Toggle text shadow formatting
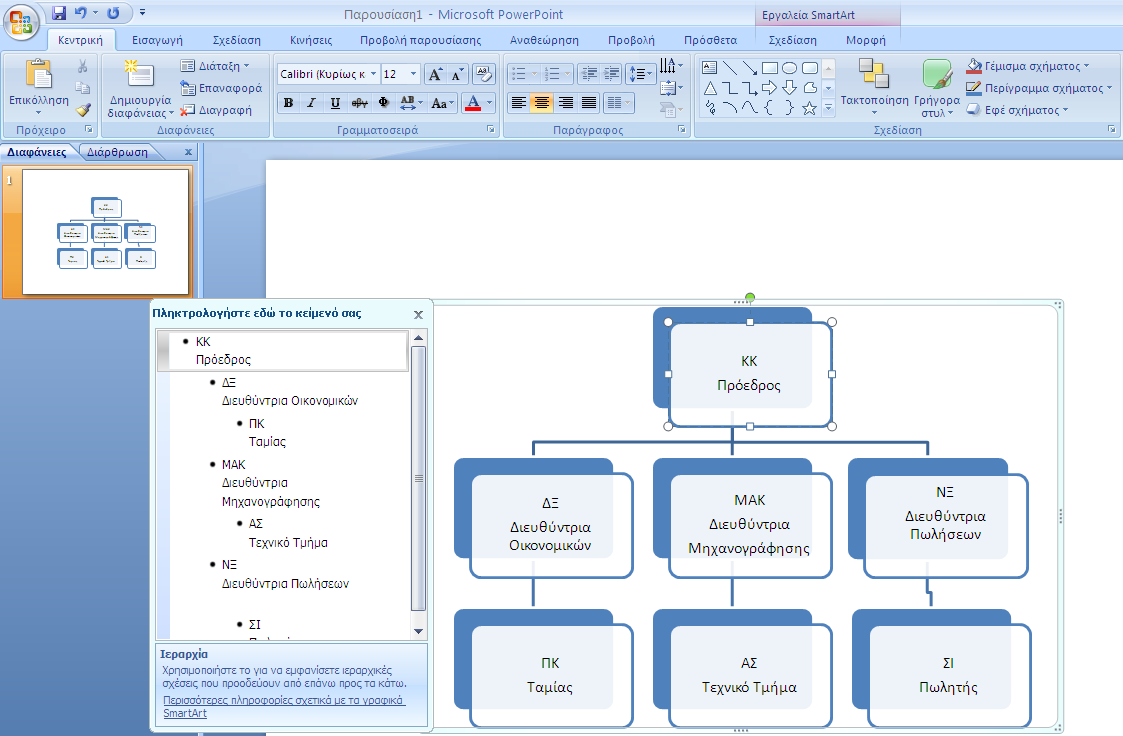 tap(384, 103)
